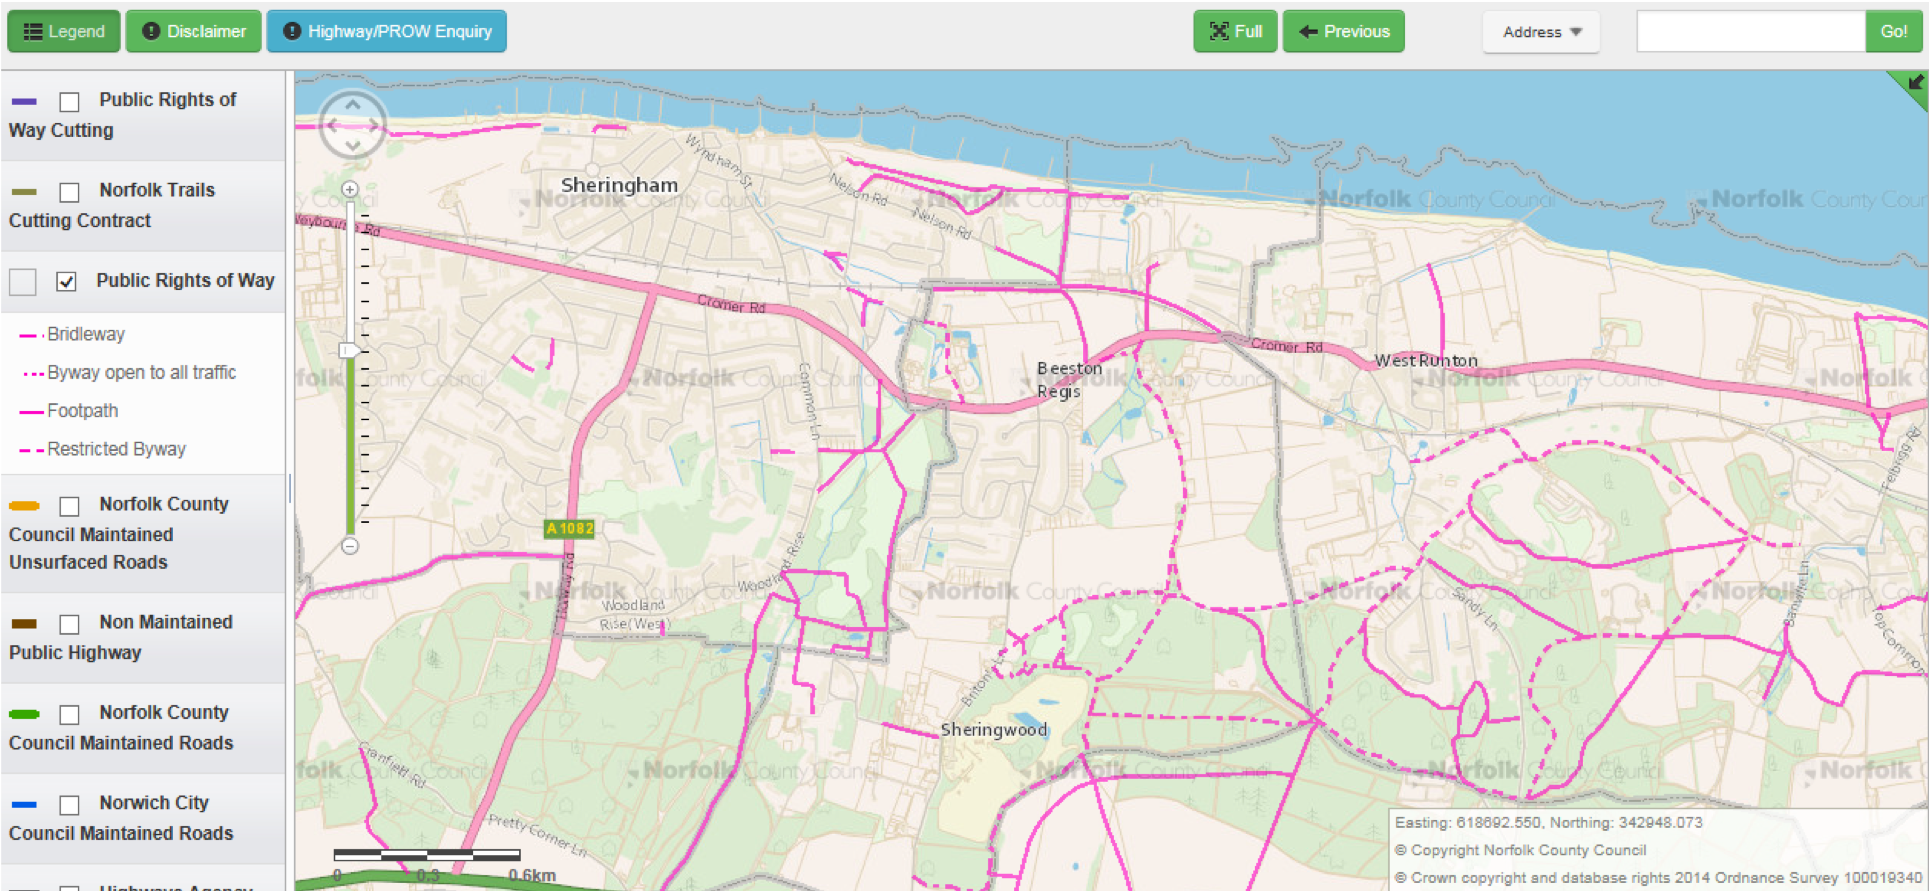Enable Maintained Unsurfaced Roads layer checkbox
The width and height of the screenshot is (1929, 891).
[x=69, y=505]
